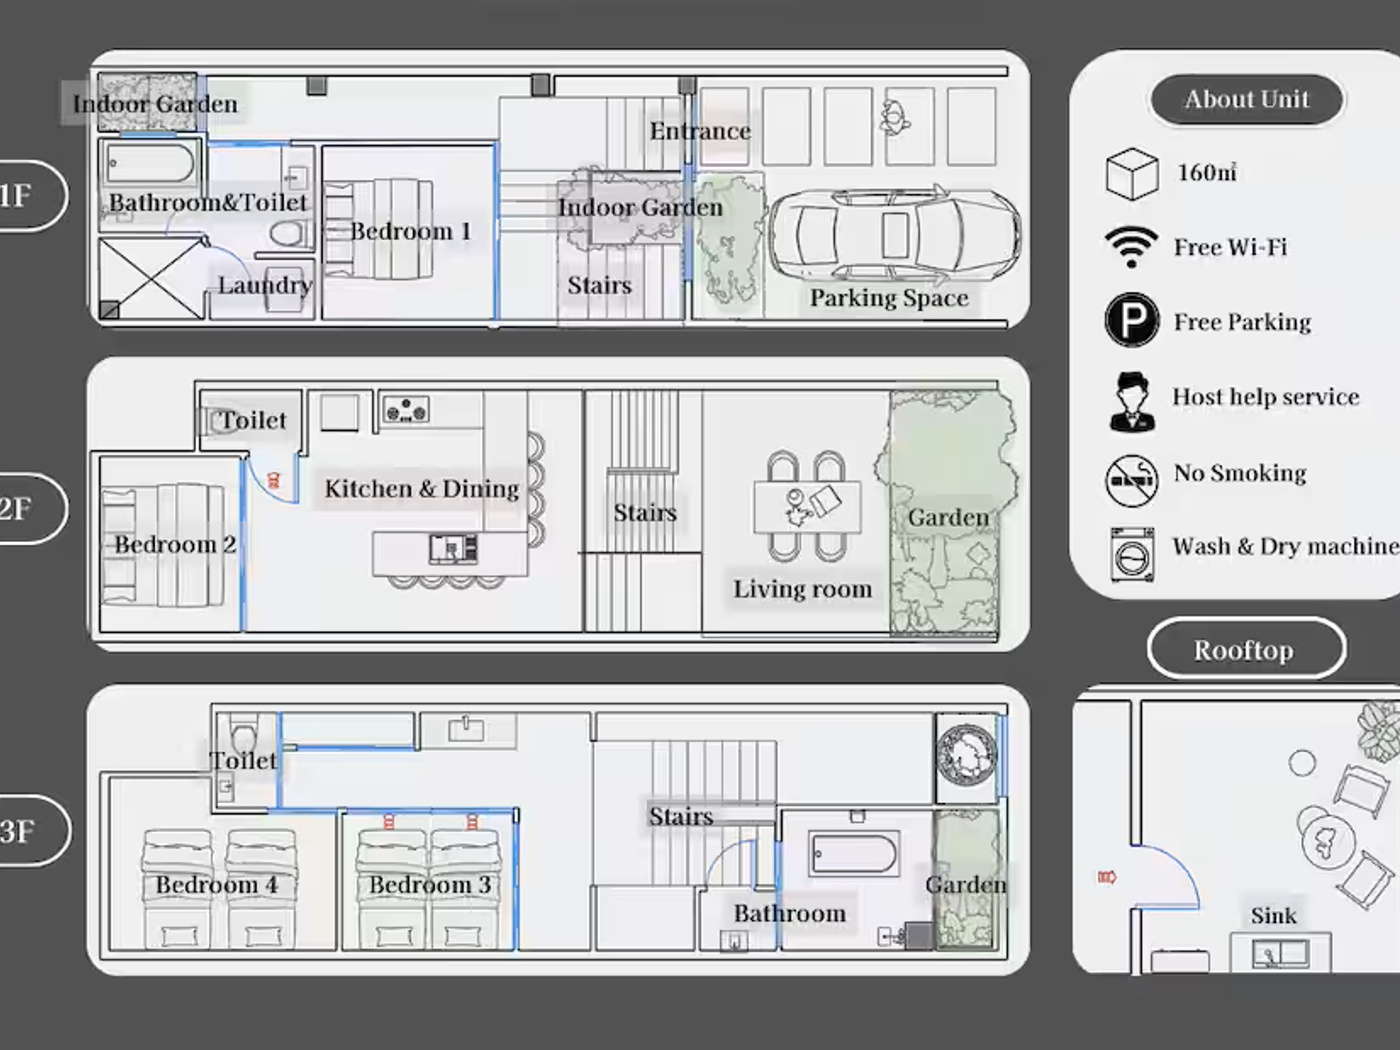Open the Stairs area on the 2F plan

(x=645, y=511)
